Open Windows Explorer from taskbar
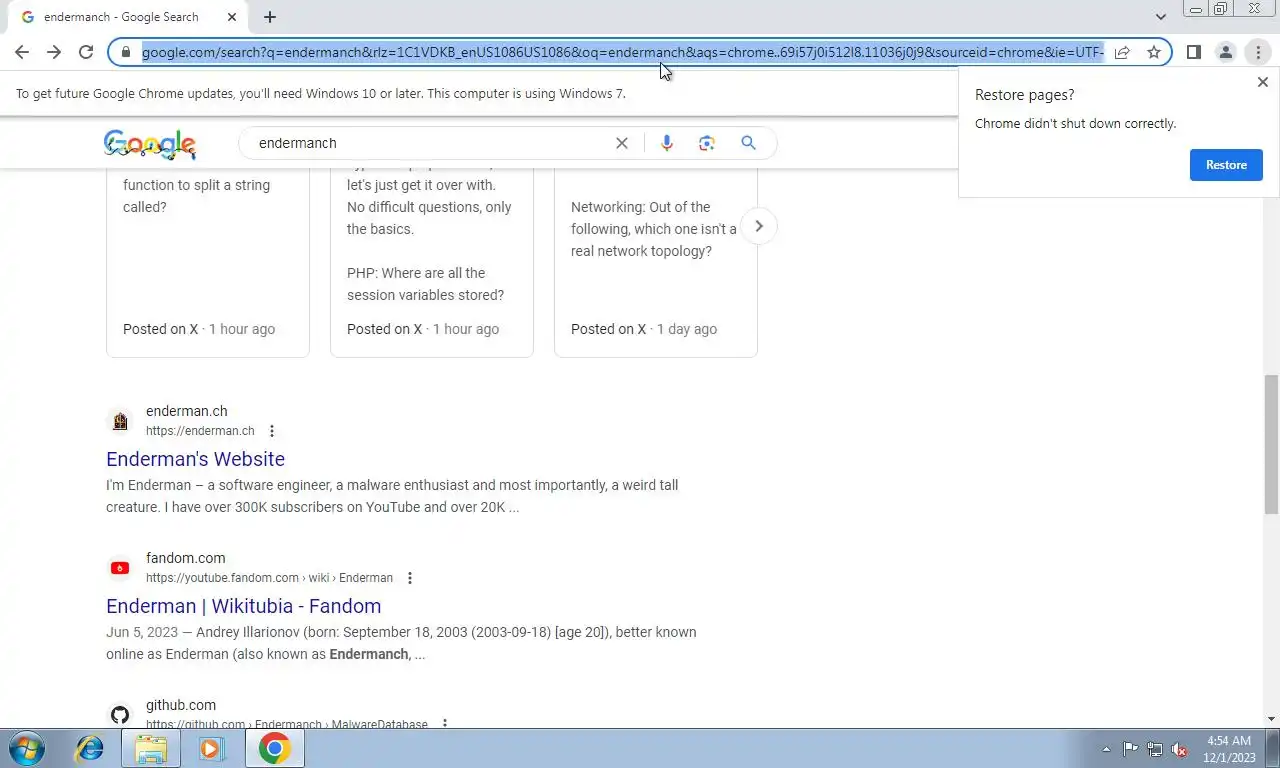Screen dimensions: 1280x768 [151, 748]
